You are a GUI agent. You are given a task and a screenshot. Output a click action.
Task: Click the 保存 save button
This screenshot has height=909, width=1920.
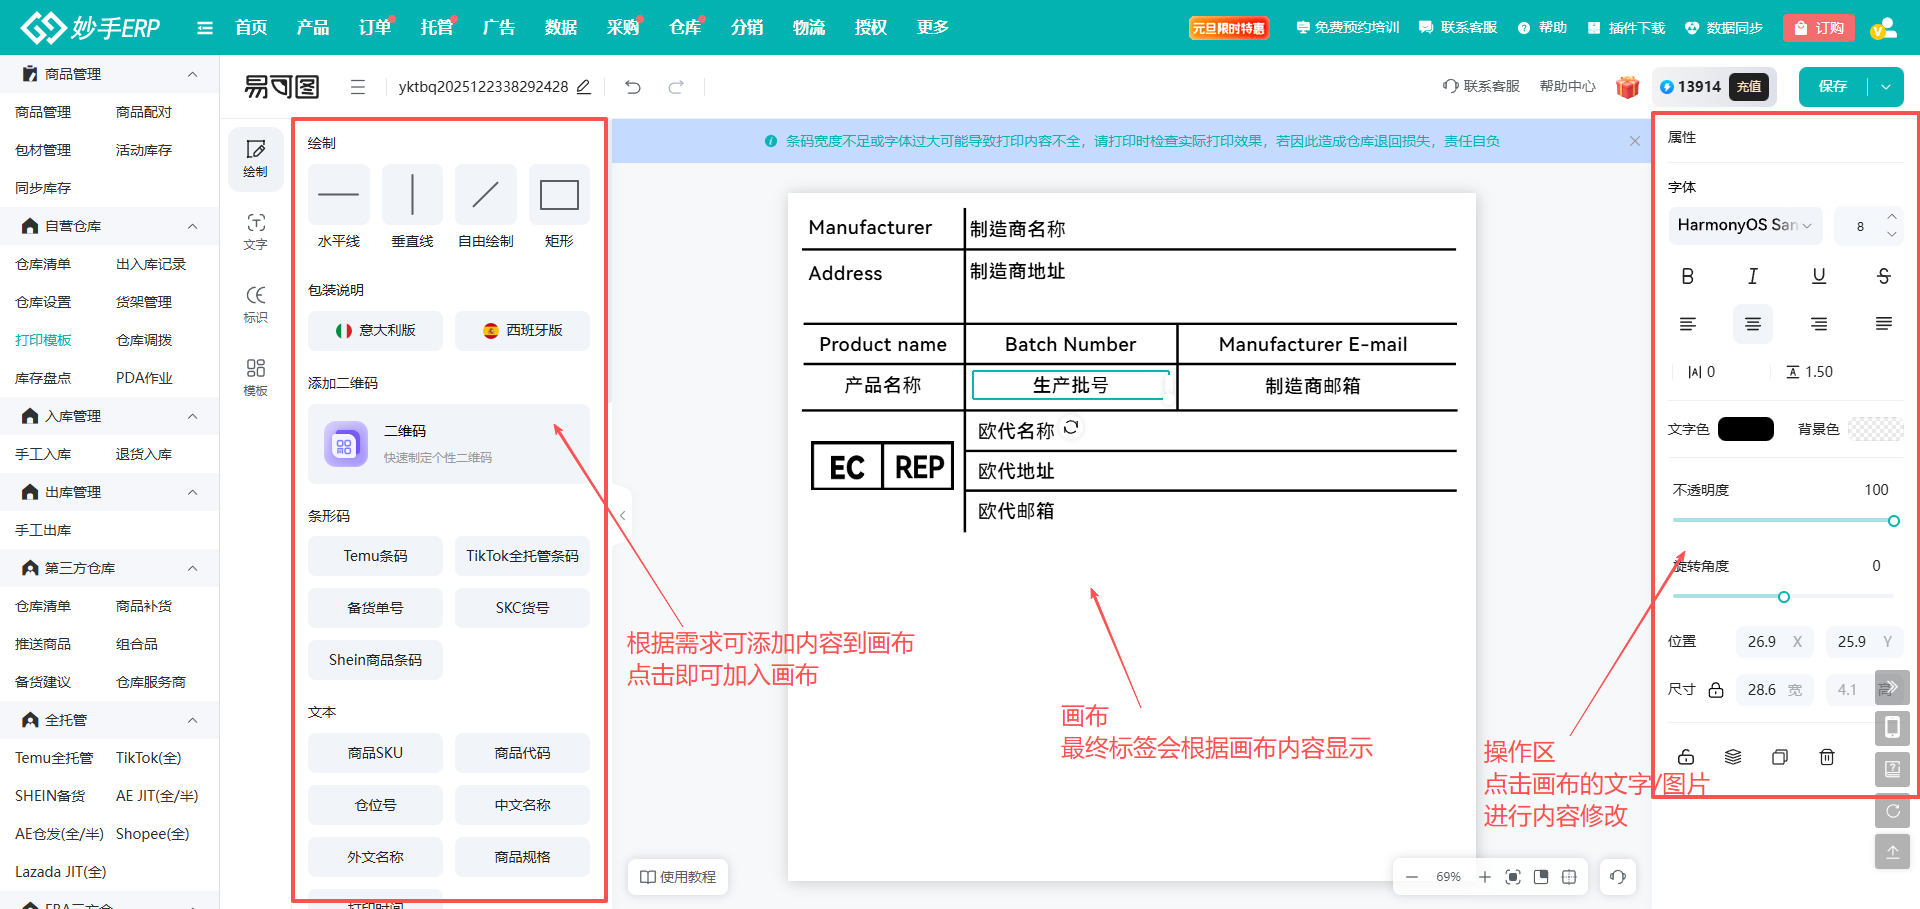(1833, 87)
